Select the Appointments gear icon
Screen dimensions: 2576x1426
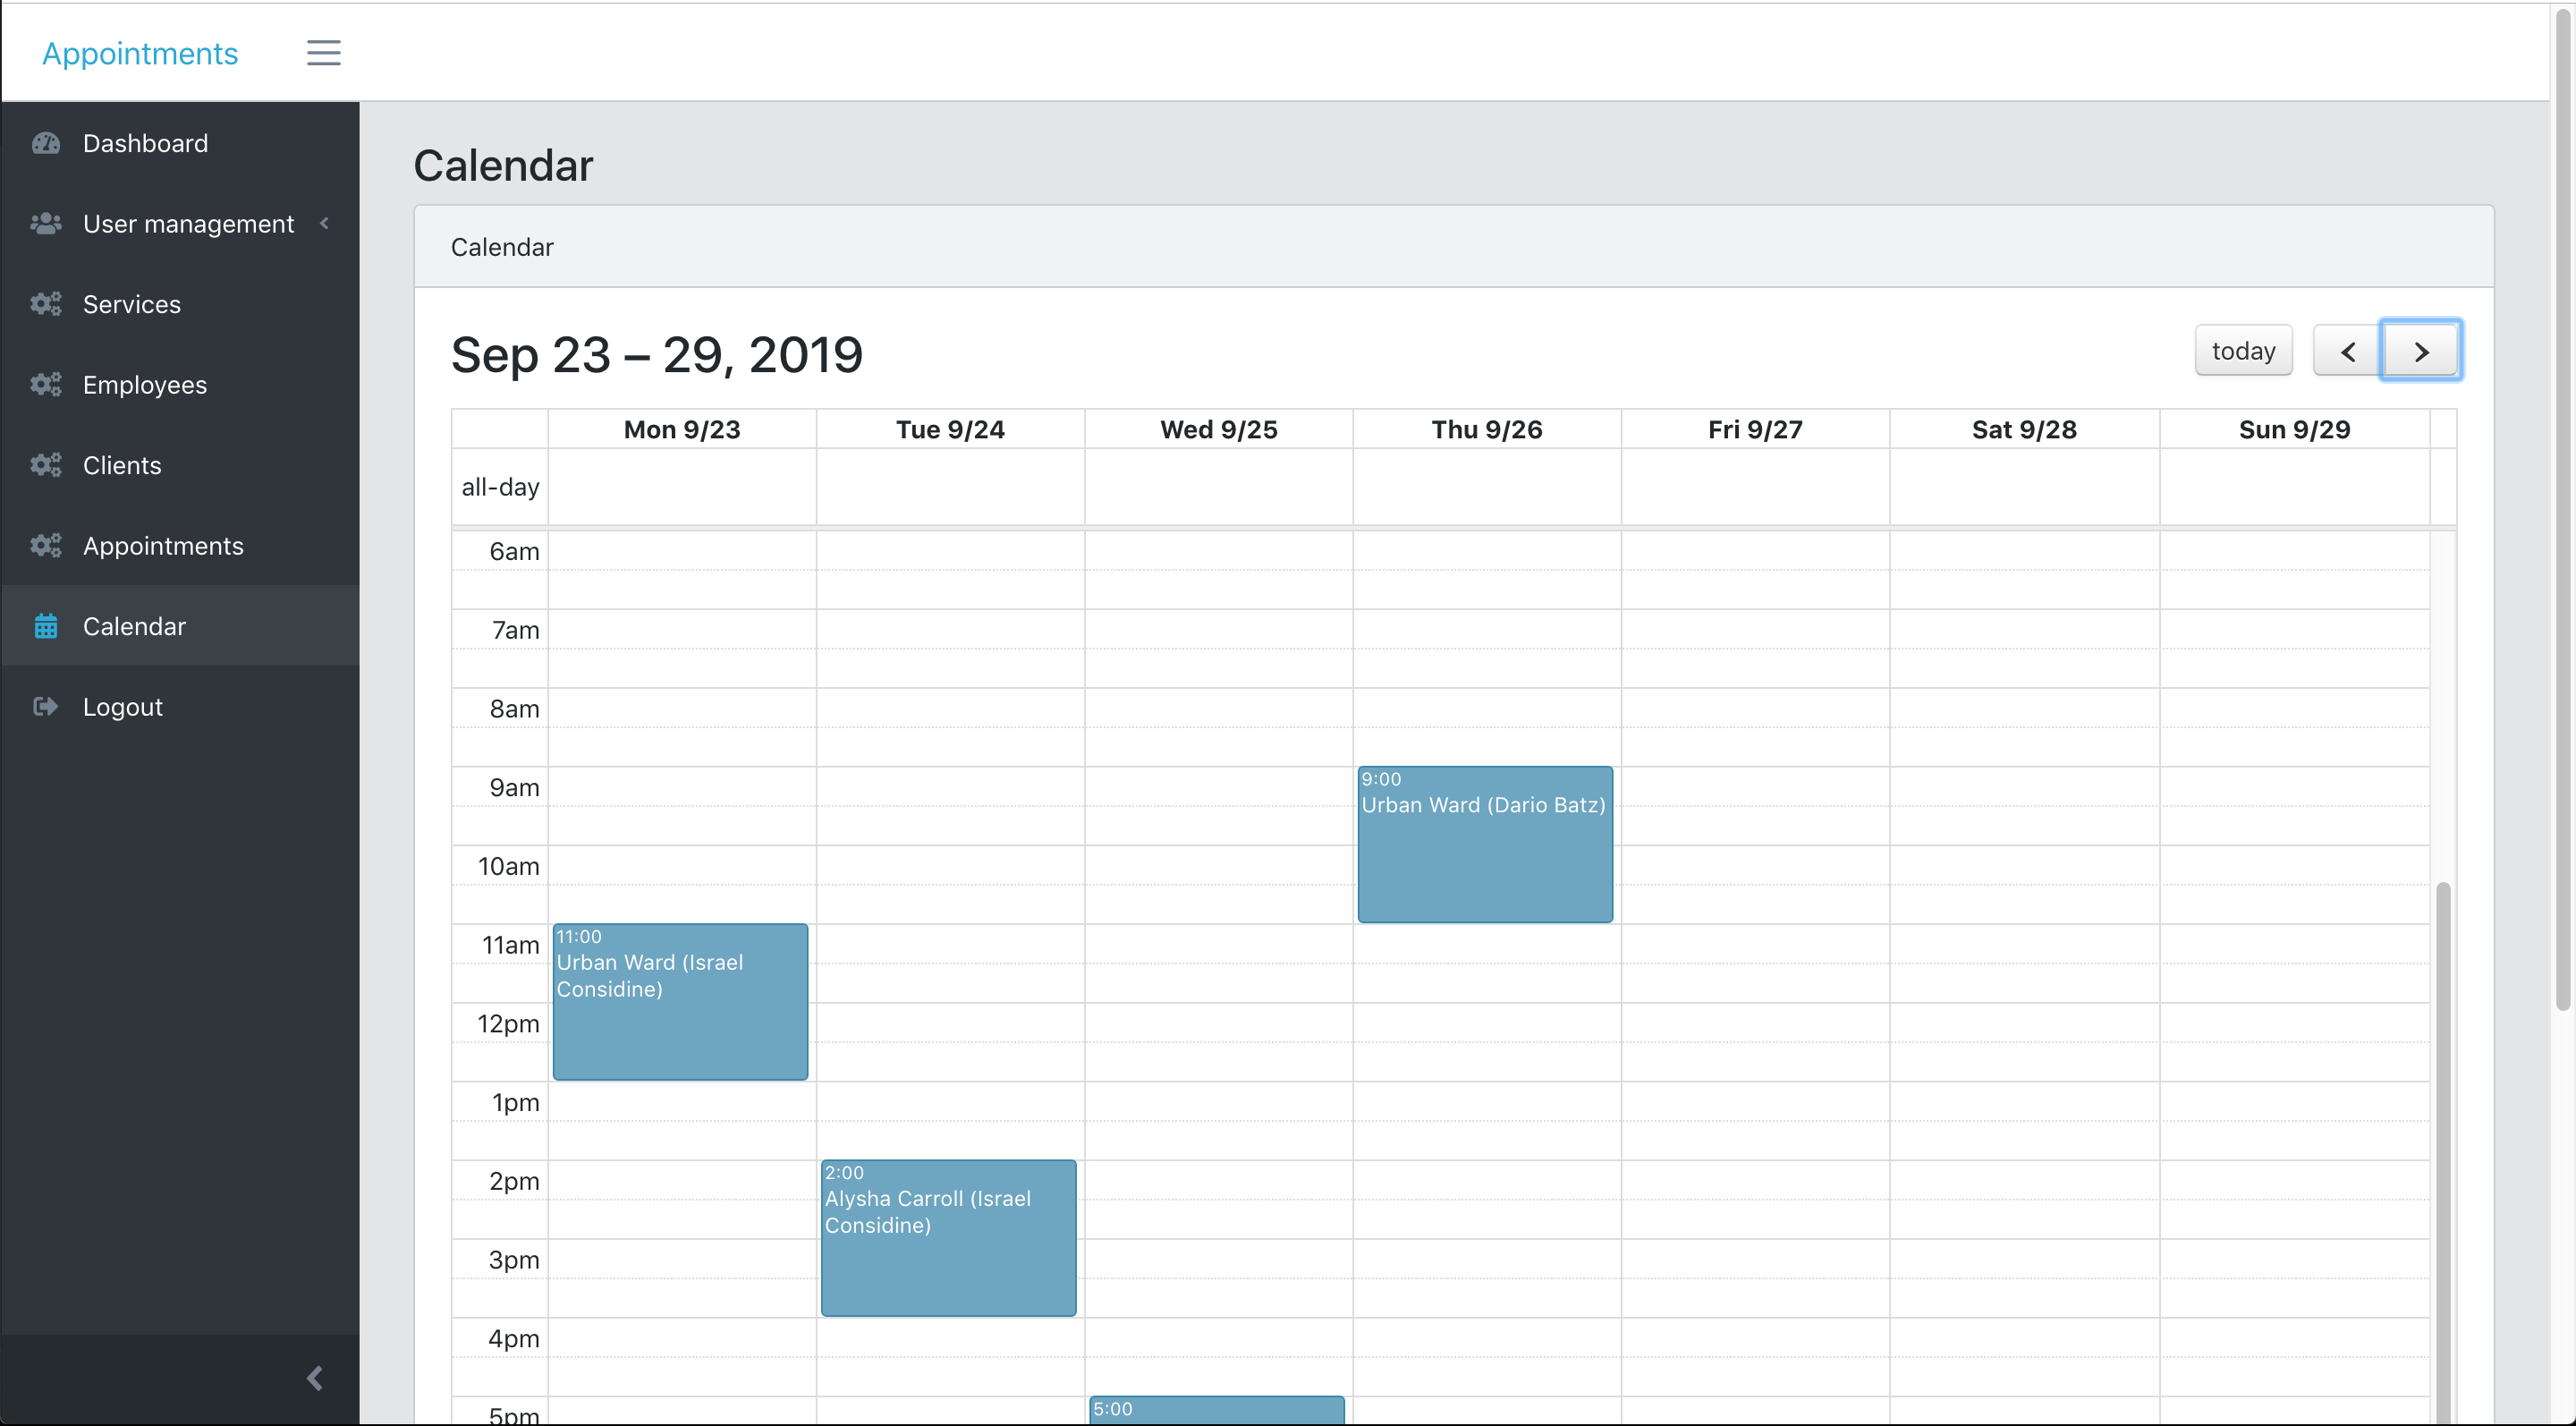47,545
